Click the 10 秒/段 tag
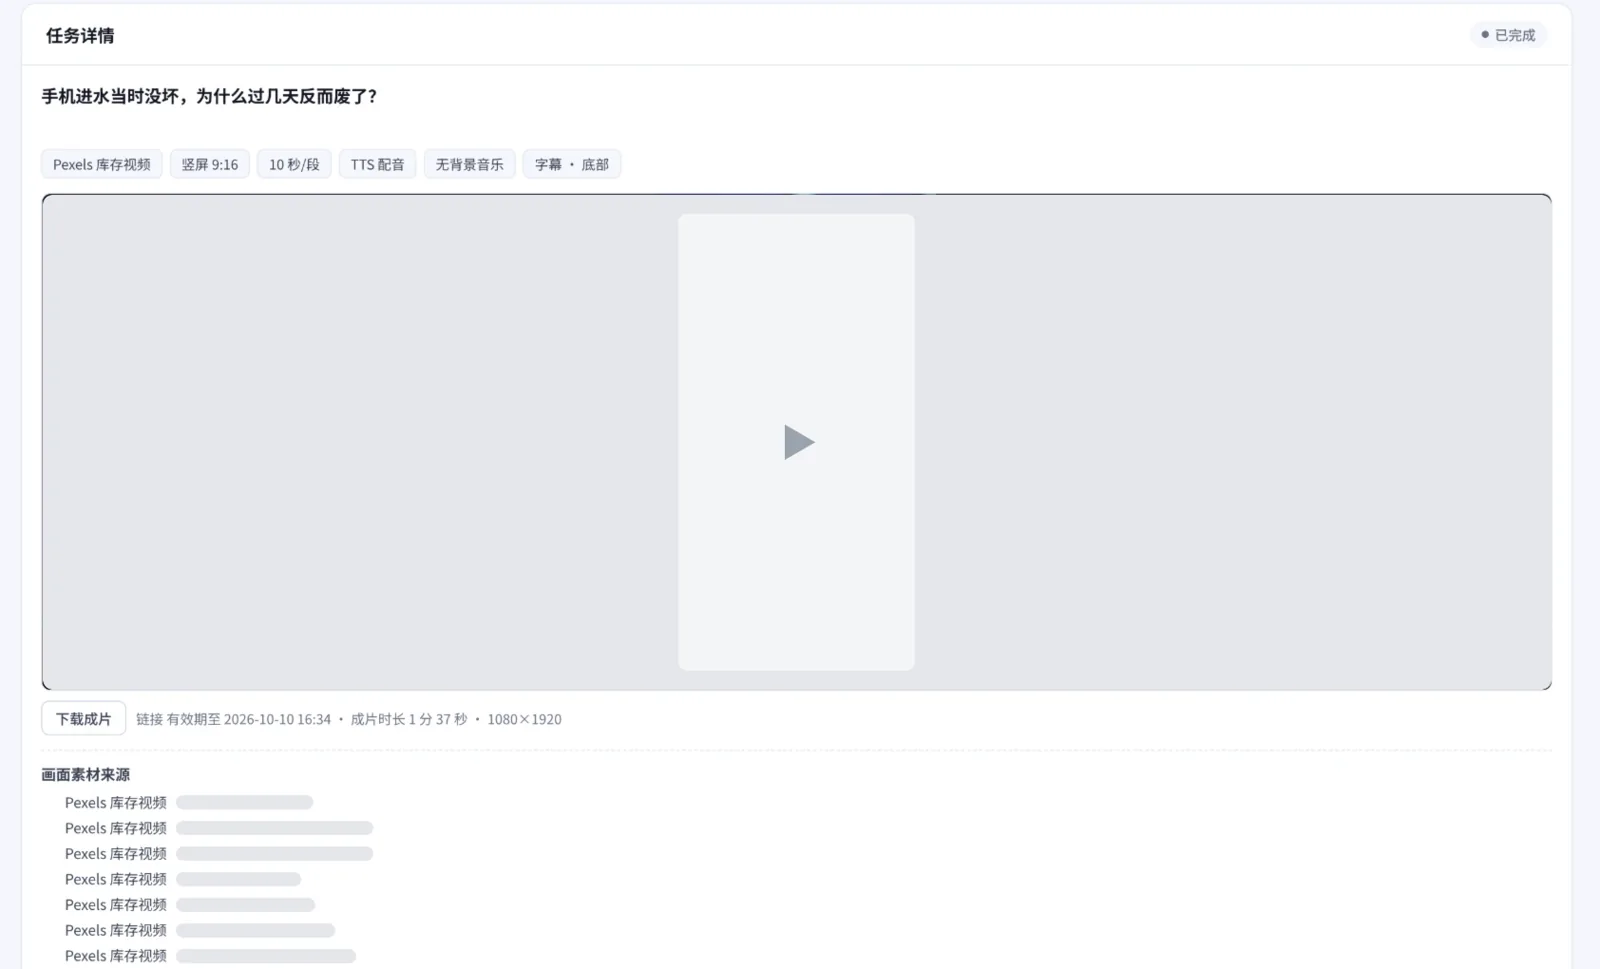The width and height of the screenshot is (1600, 969). [294, 165]
